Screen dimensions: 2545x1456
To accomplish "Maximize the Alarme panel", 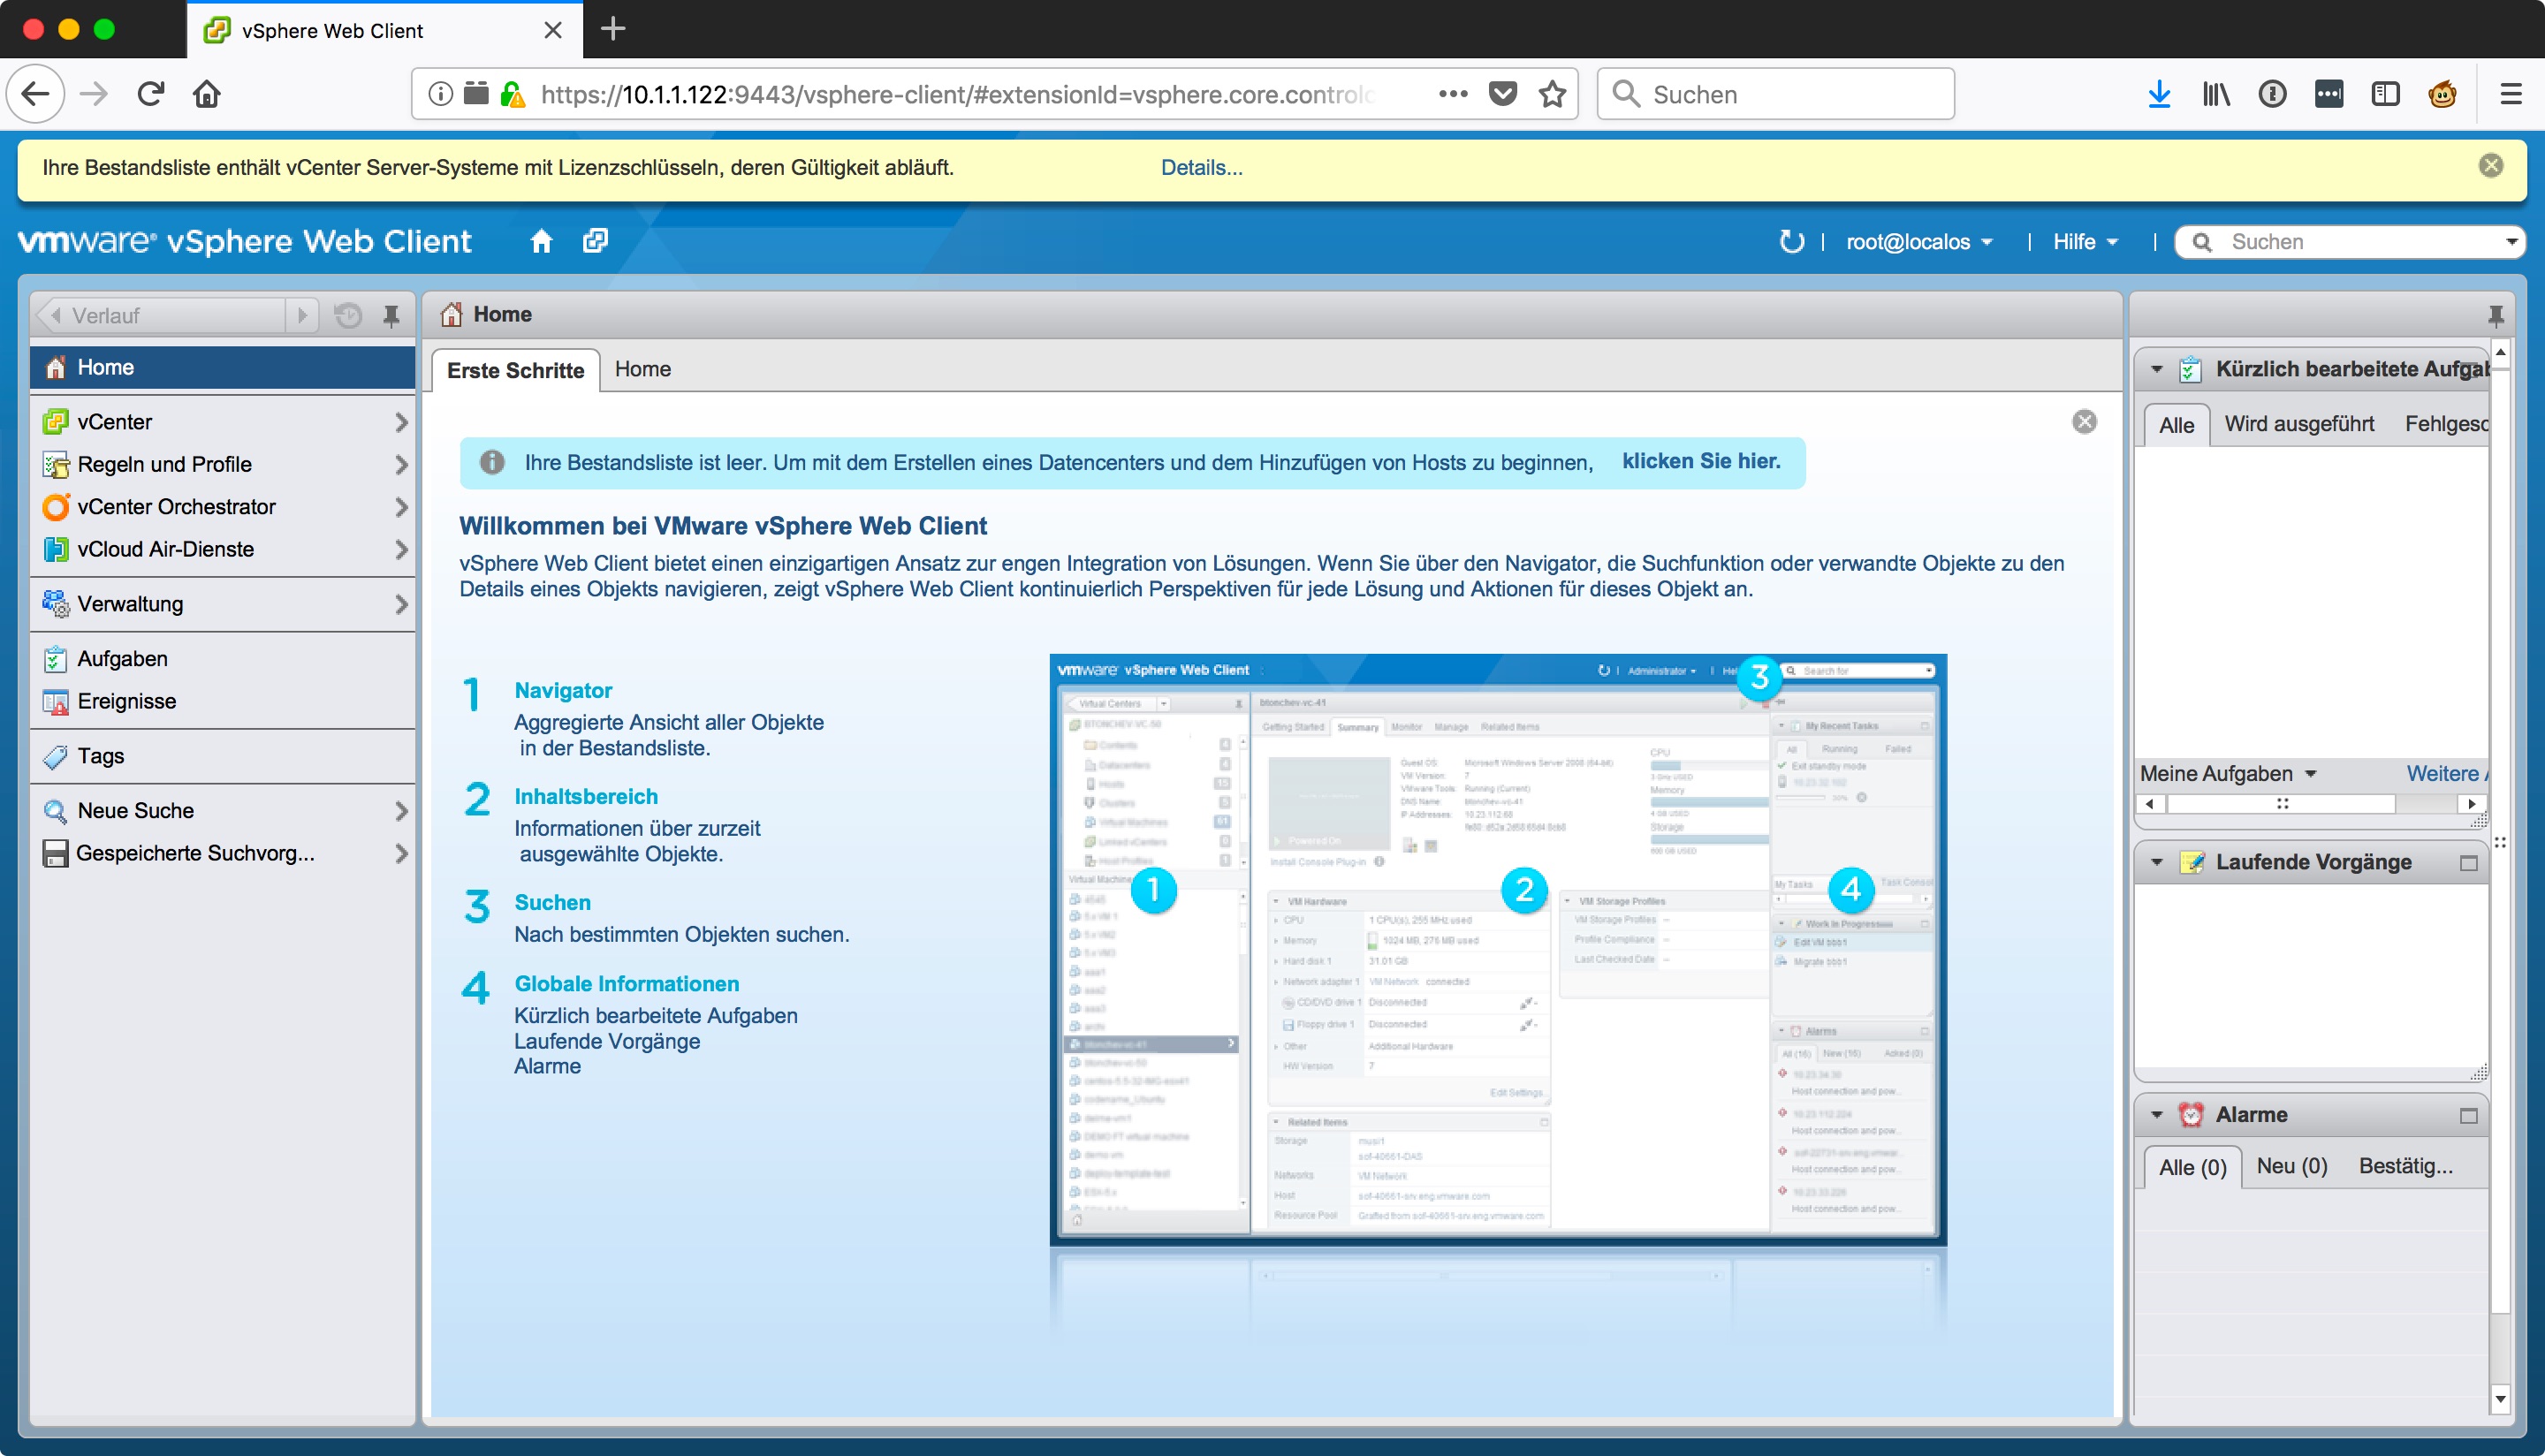I will pyautogui.click(x=2468, y=1115).
